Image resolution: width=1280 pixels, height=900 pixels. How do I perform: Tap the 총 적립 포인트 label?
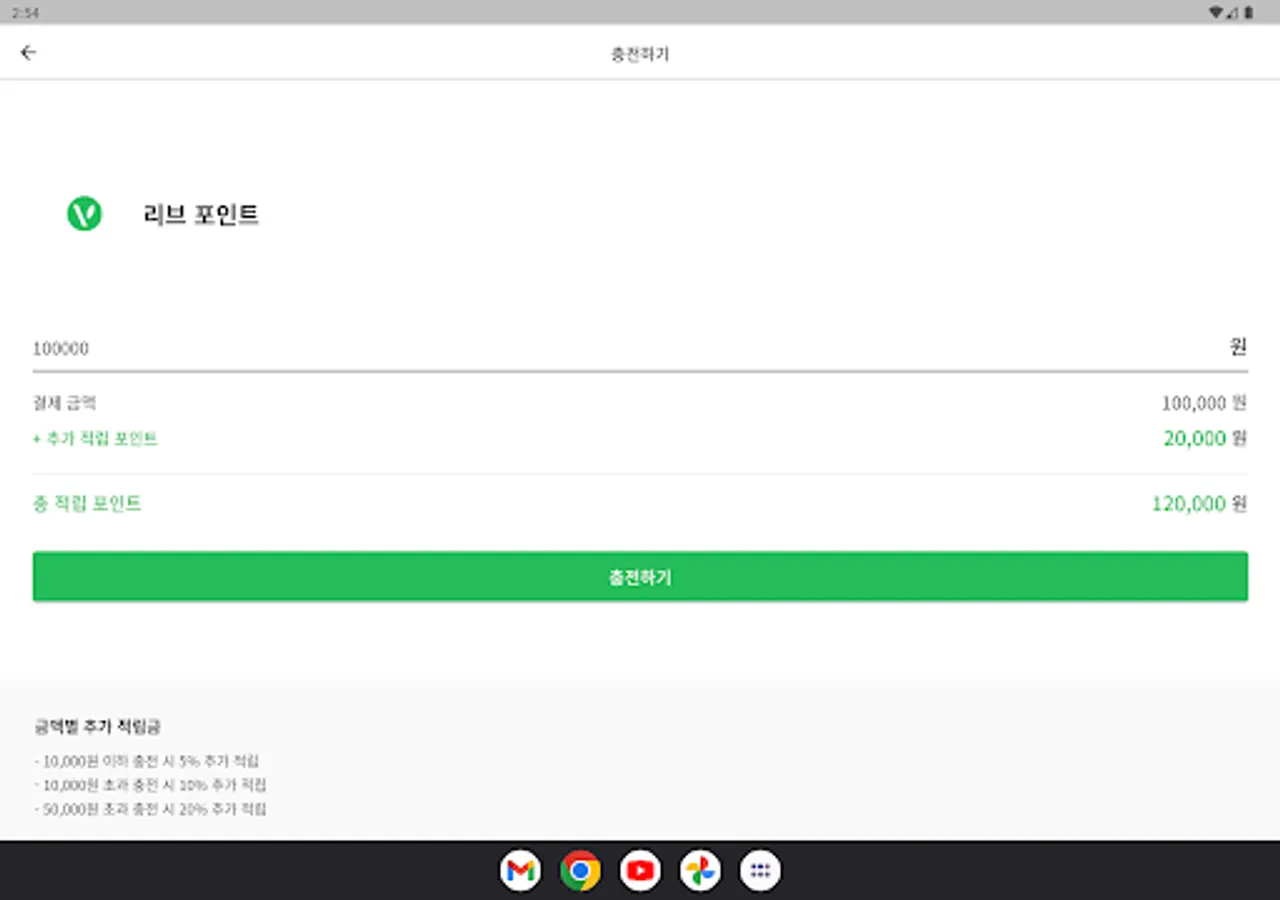point(87,503)
